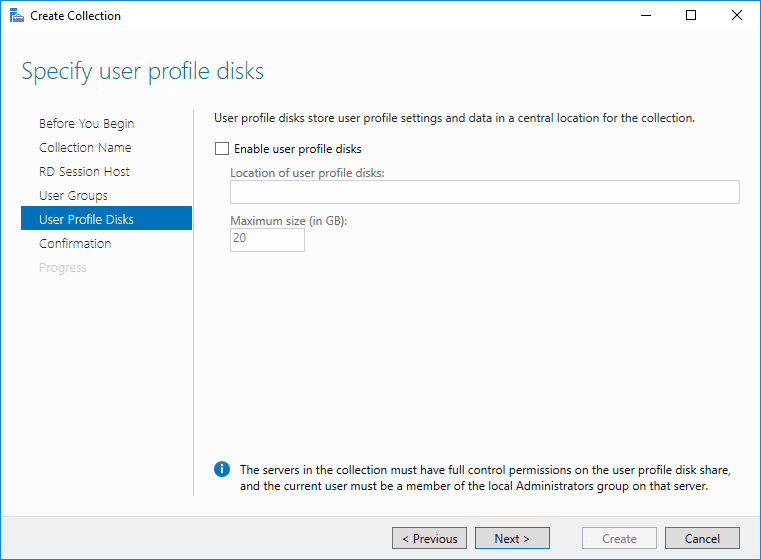
Task: Go back with the Previous button
Action: coord(429,539)
